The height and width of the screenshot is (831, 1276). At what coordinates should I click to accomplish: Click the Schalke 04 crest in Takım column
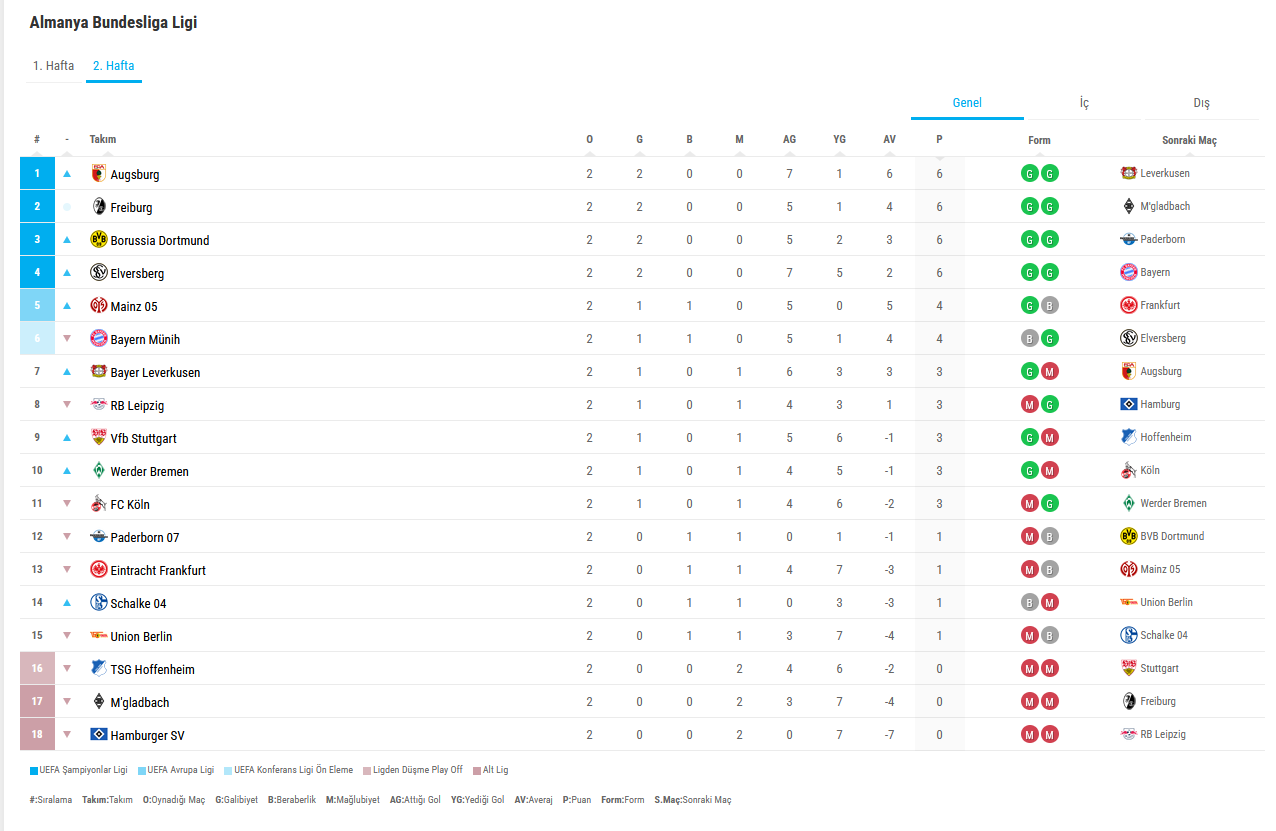coord(98,602)
